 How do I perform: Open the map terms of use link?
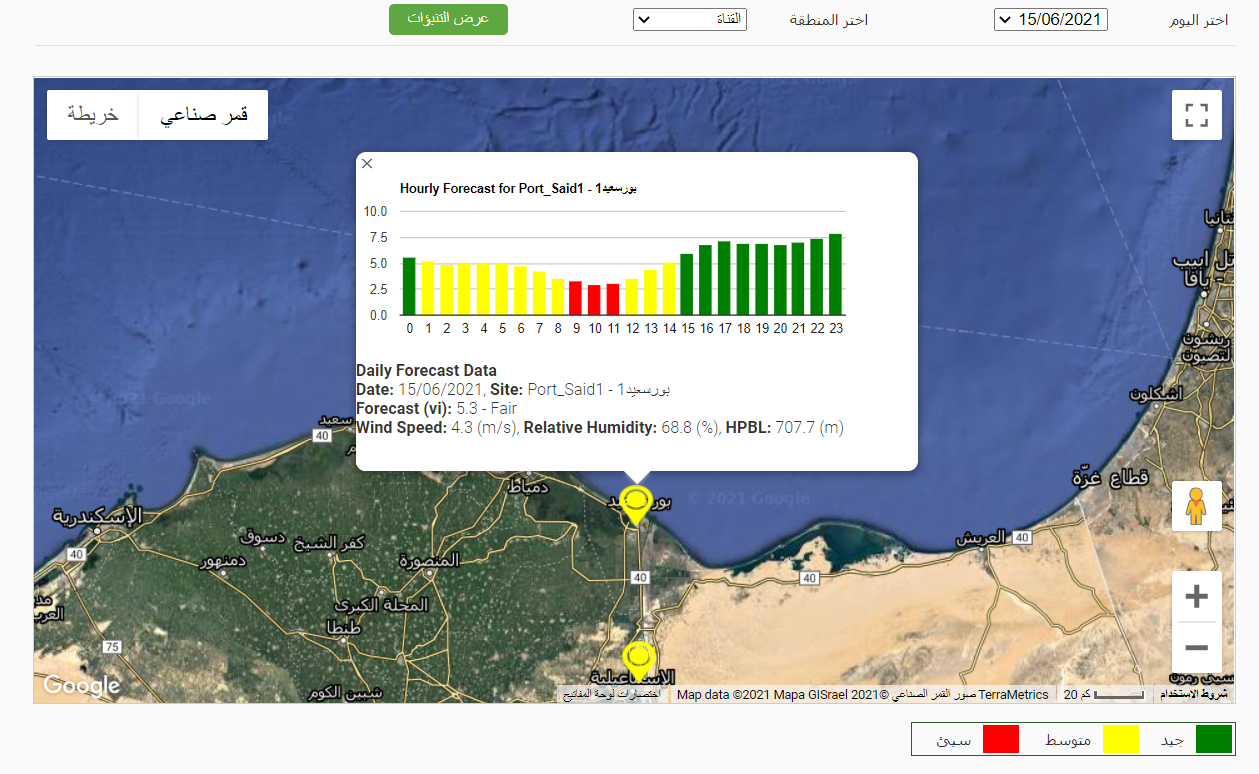pos(1193,694)
